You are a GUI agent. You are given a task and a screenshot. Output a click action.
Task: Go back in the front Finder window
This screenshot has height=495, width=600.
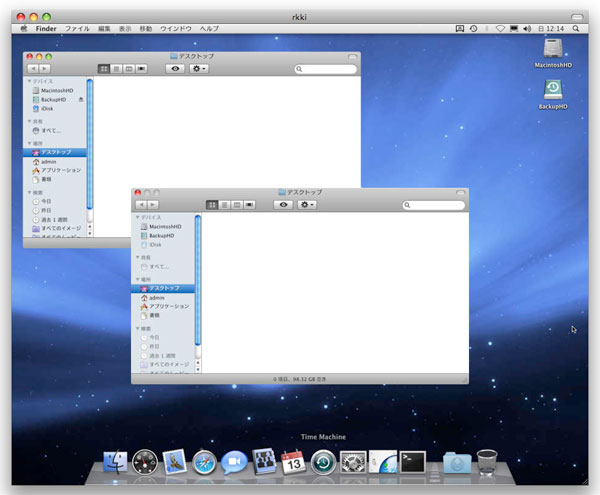pos(141,205)
